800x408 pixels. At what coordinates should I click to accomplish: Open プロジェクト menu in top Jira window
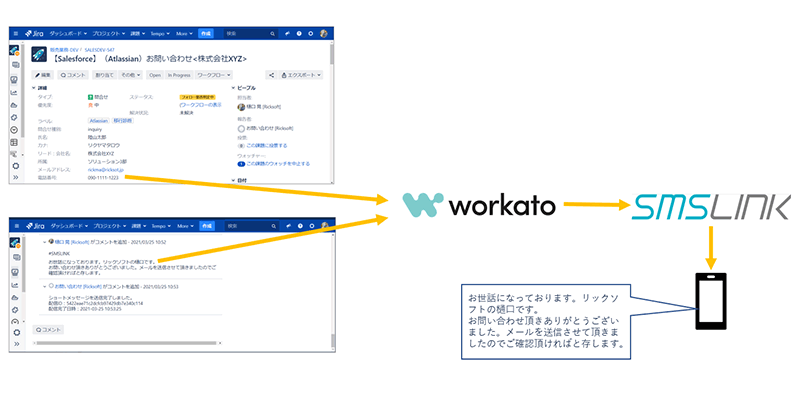tap(108, 34)
